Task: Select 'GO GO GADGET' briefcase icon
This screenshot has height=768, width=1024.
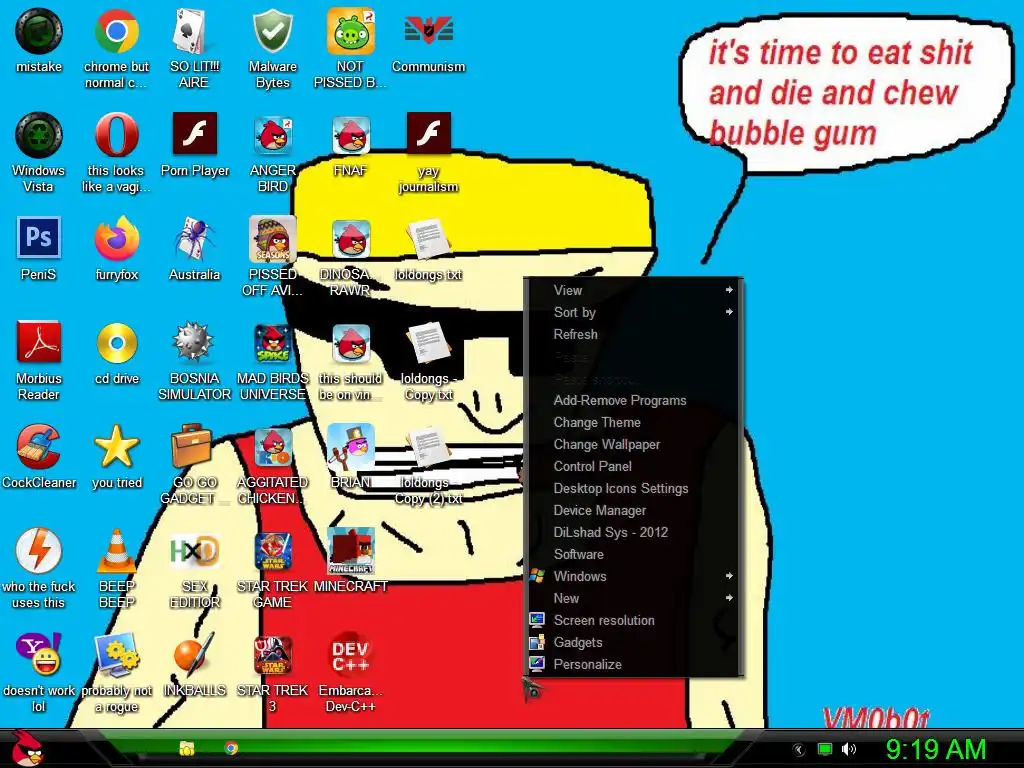Action: pos(193,447)
